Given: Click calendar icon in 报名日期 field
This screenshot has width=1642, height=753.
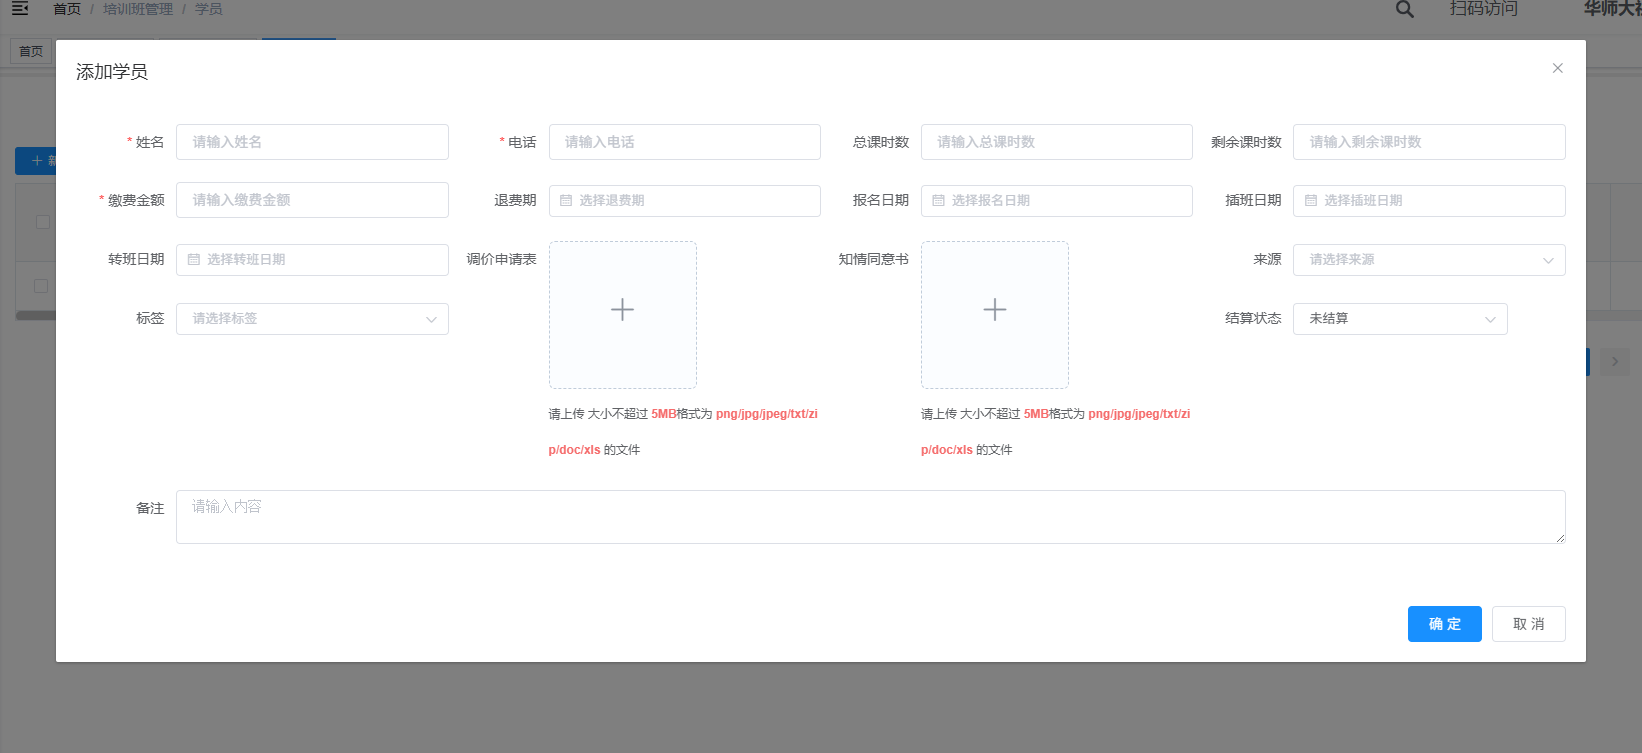Looking at the screenshot, I should pos(938,201).
